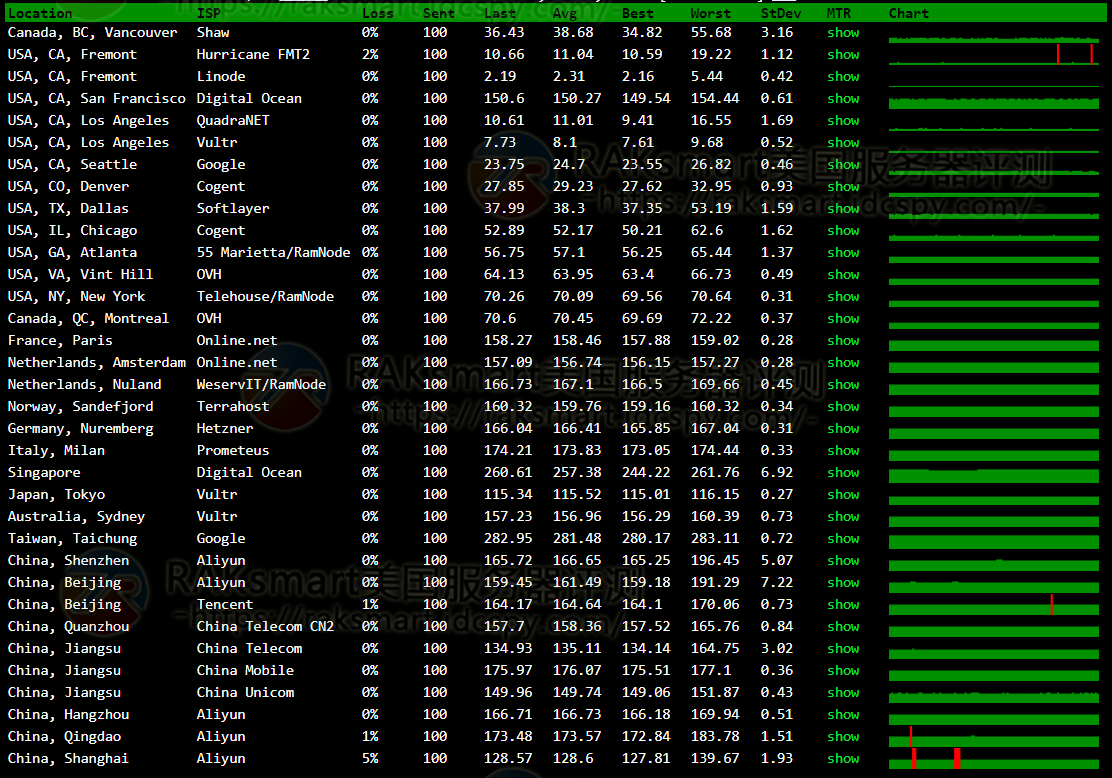Open show link for China Shenzhen
Viewport: 1112px width, 778px height.
[x=843, y=560]
